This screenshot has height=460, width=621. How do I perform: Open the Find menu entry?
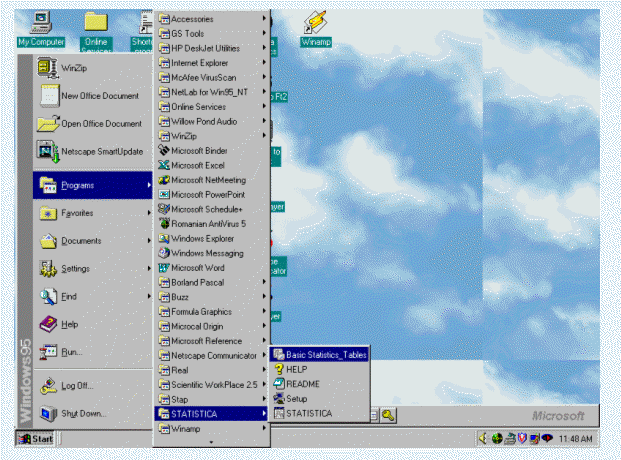pyautogui.click(x=93, y=296)
